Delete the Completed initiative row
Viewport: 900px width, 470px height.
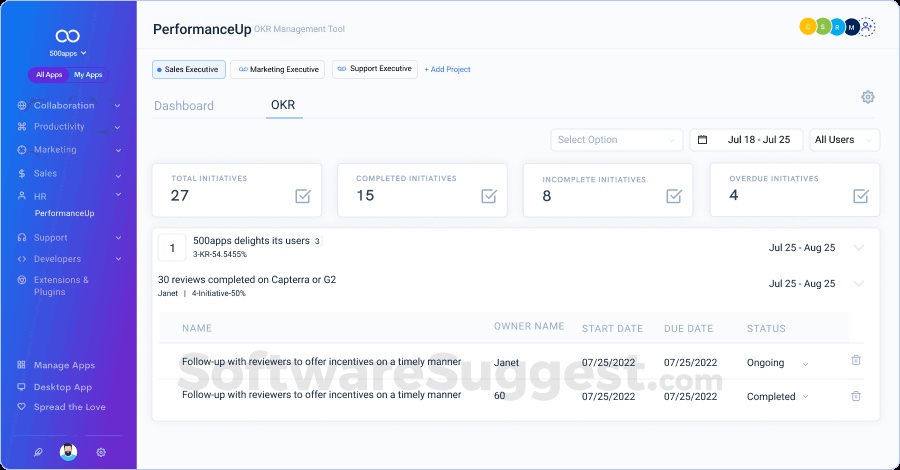click(x=856, y=396)
